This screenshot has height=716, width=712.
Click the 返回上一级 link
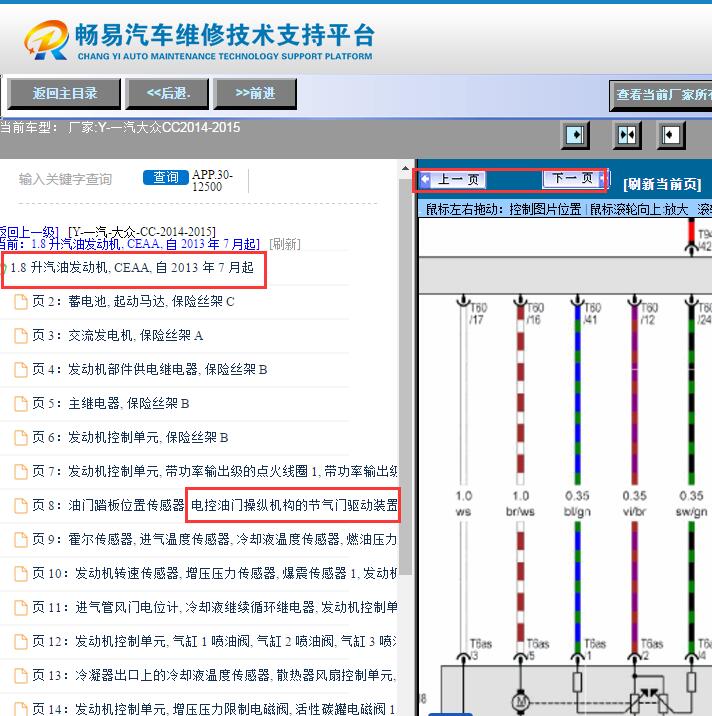pos(28,232)
